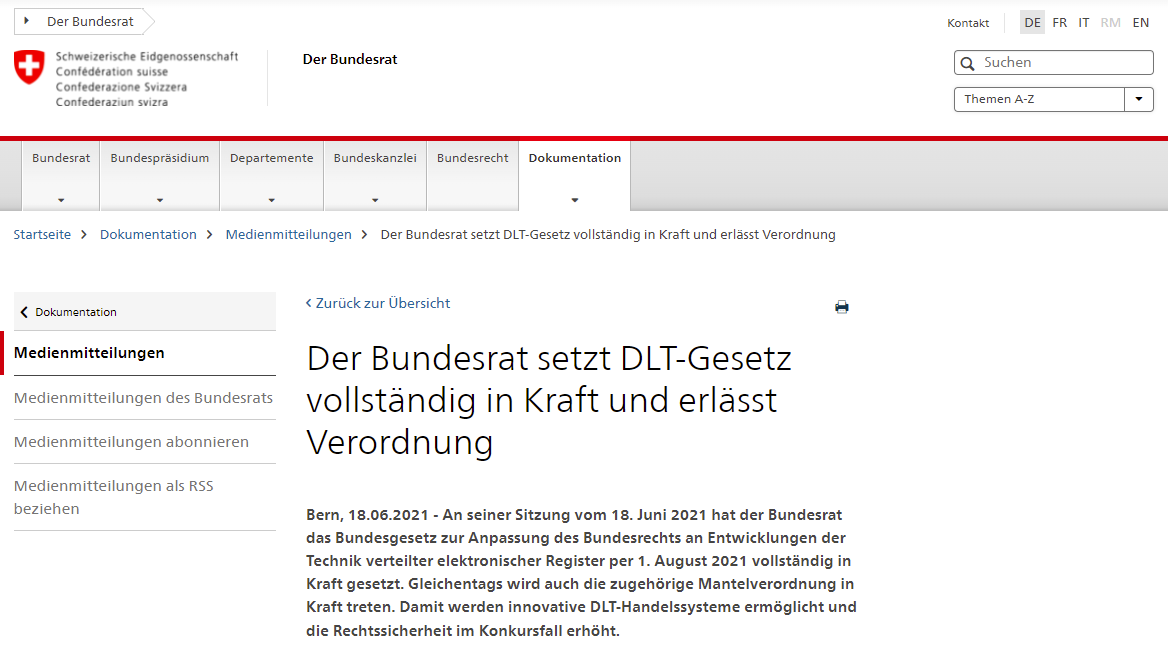Screen dimensions: 1168x656
Task: Expand the Departemente navigation menu
Action: click(271, 199)
